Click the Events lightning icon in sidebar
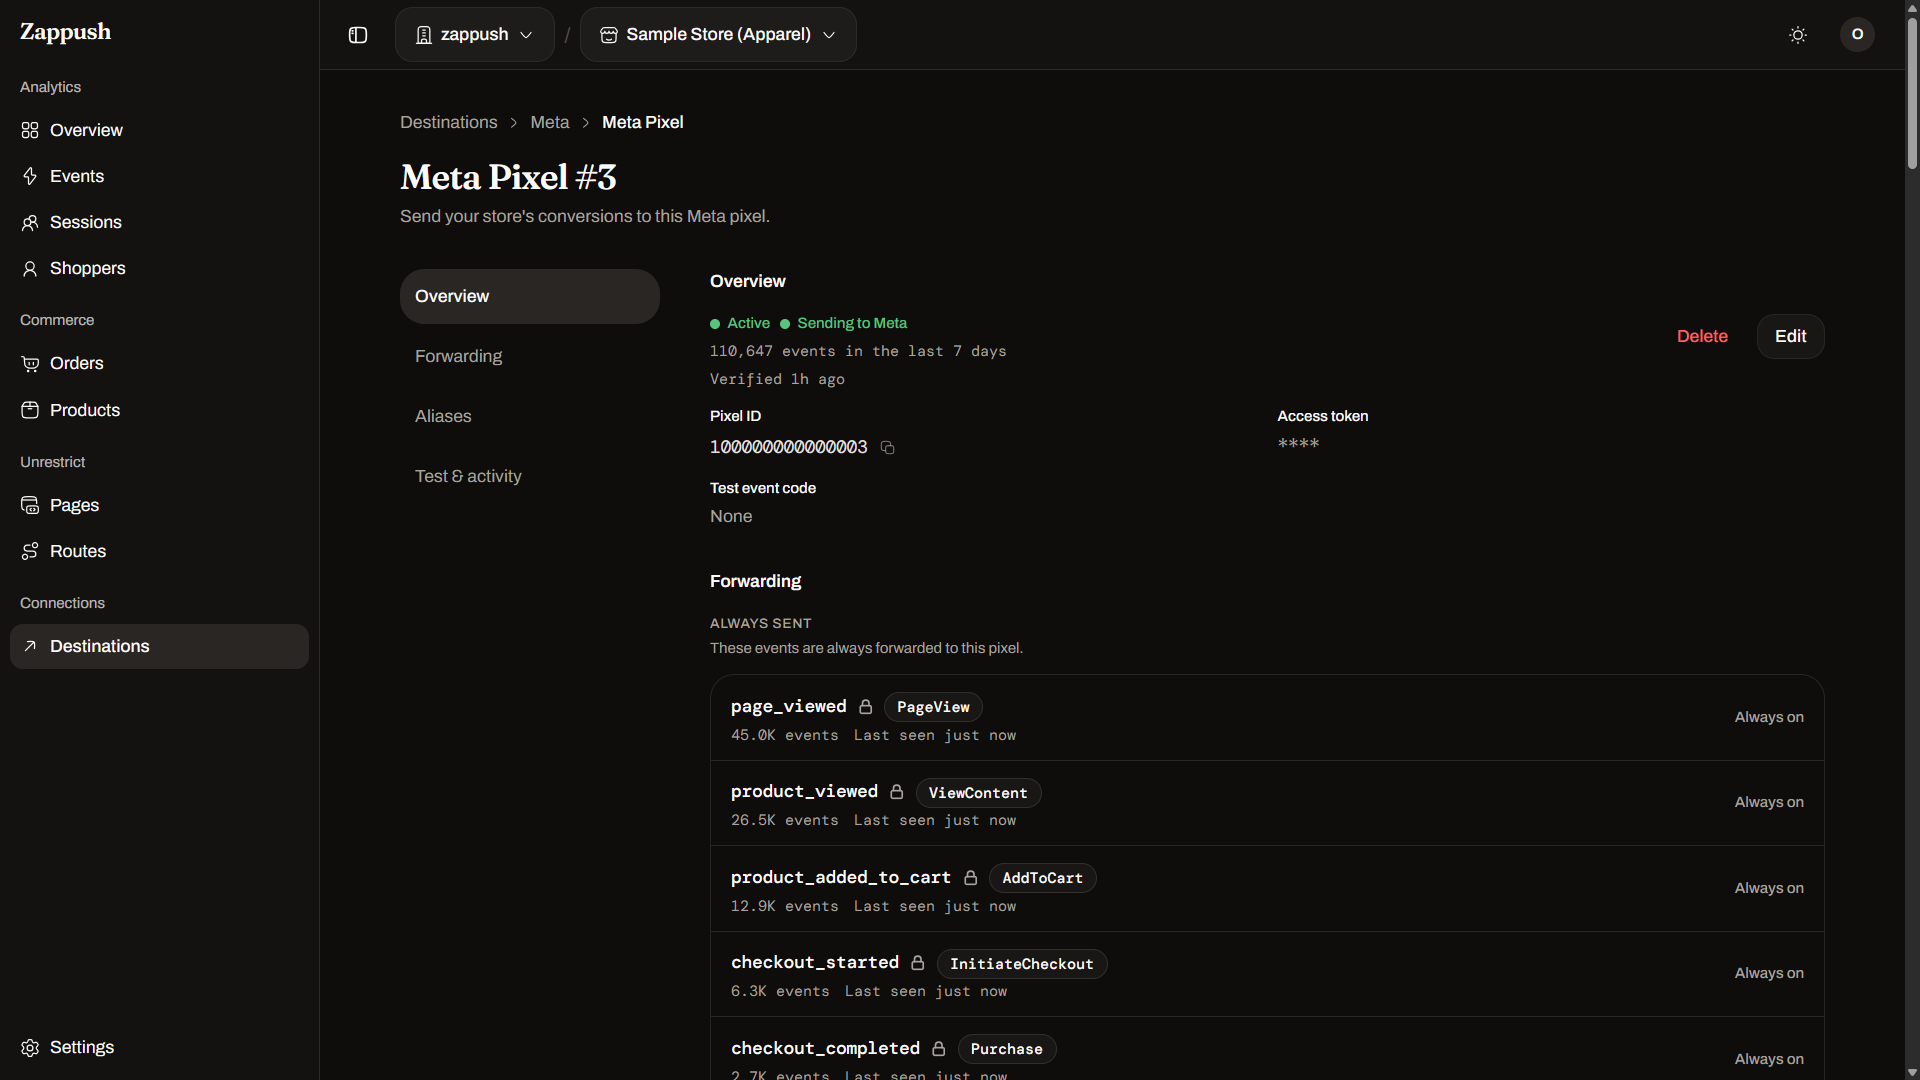 point(30,177)
